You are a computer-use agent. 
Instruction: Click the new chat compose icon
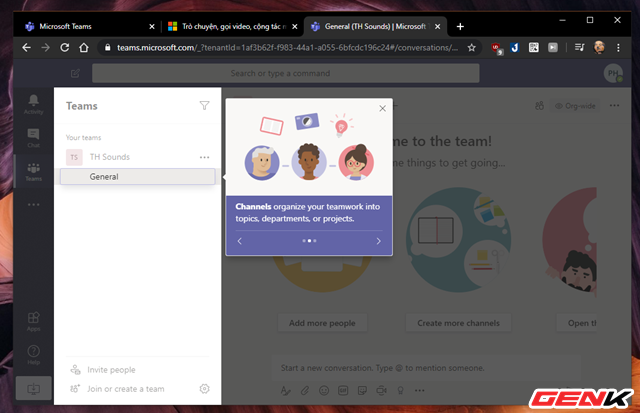click(x=75, y=73)
